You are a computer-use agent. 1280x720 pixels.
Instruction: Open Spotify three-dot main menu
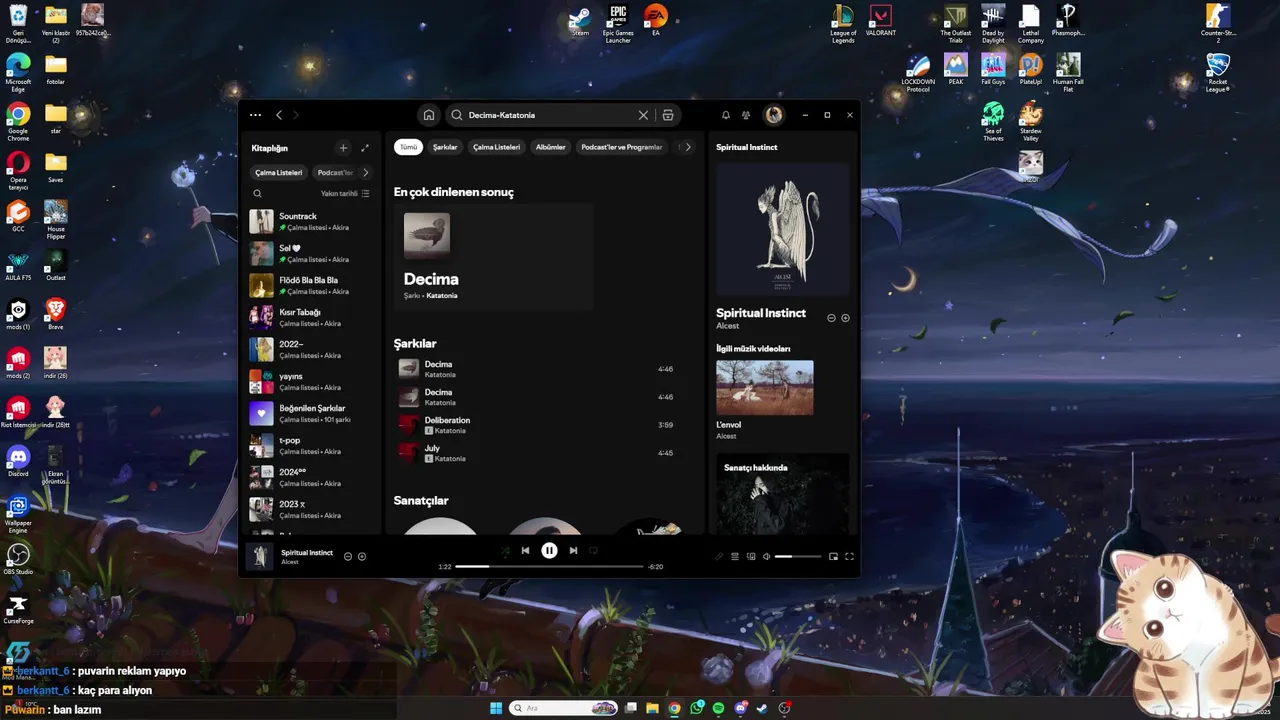tap(256, 115)
